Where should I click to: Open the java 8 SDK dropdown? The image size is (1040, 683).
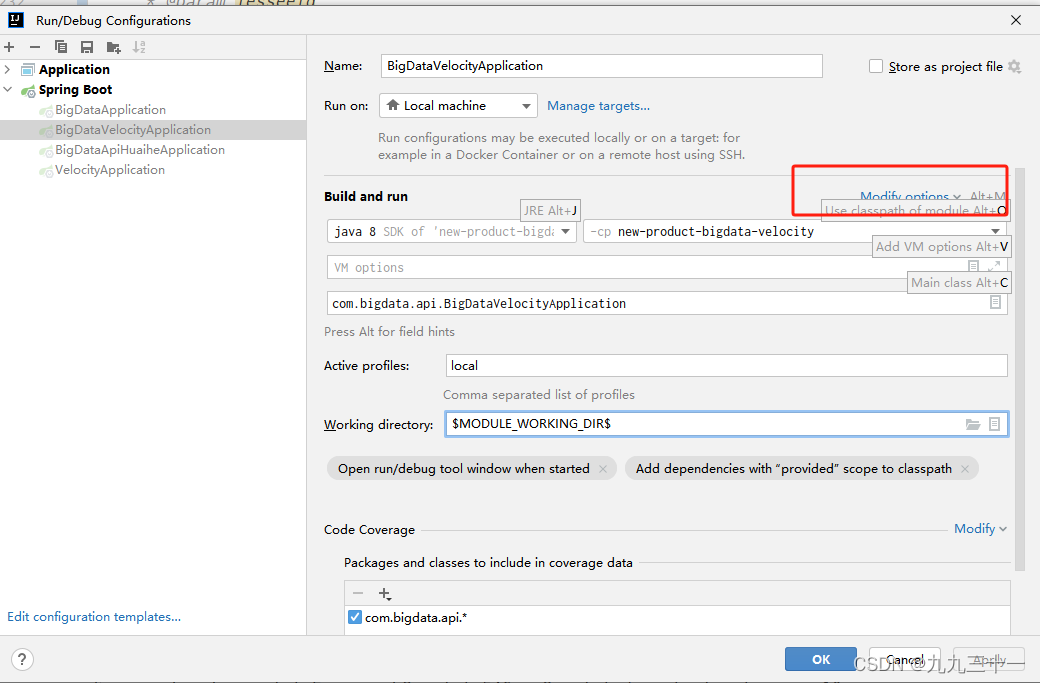[452, 231]
